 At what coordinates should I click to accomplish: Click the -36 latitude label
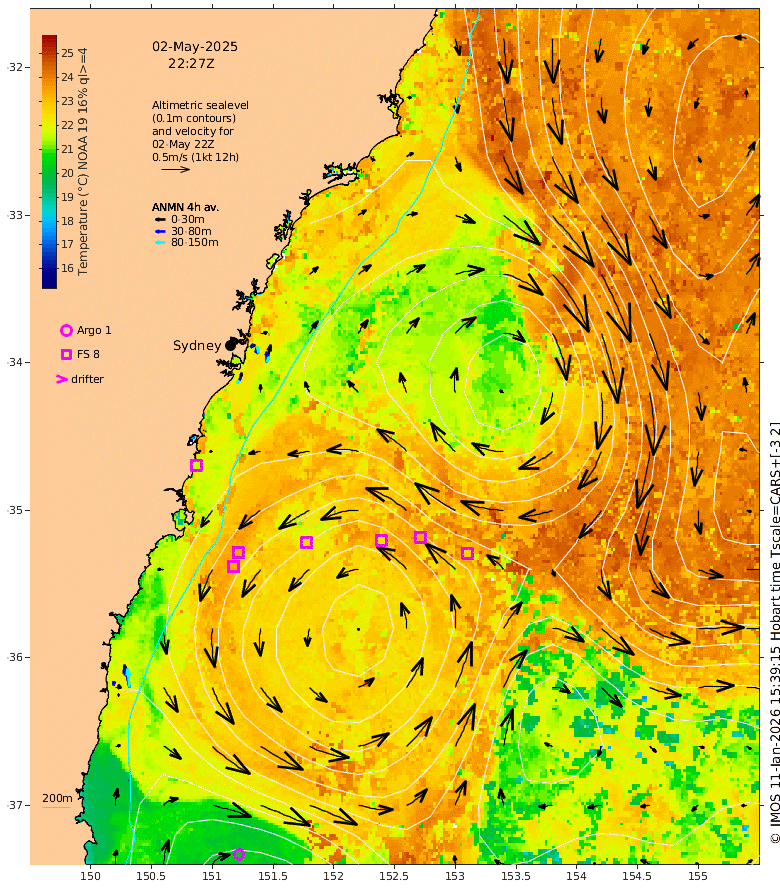click(15, 657)
